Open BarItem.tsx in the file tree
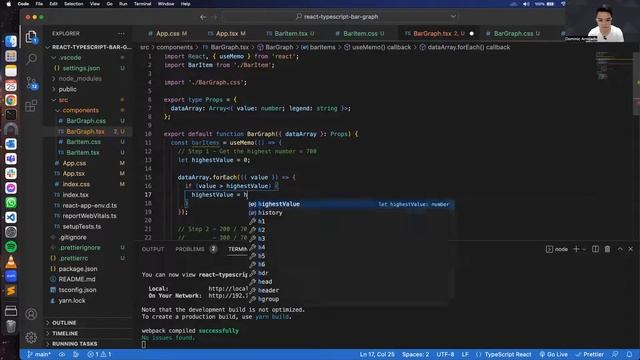This screenshot has height=360, width=640. (83, 152)
